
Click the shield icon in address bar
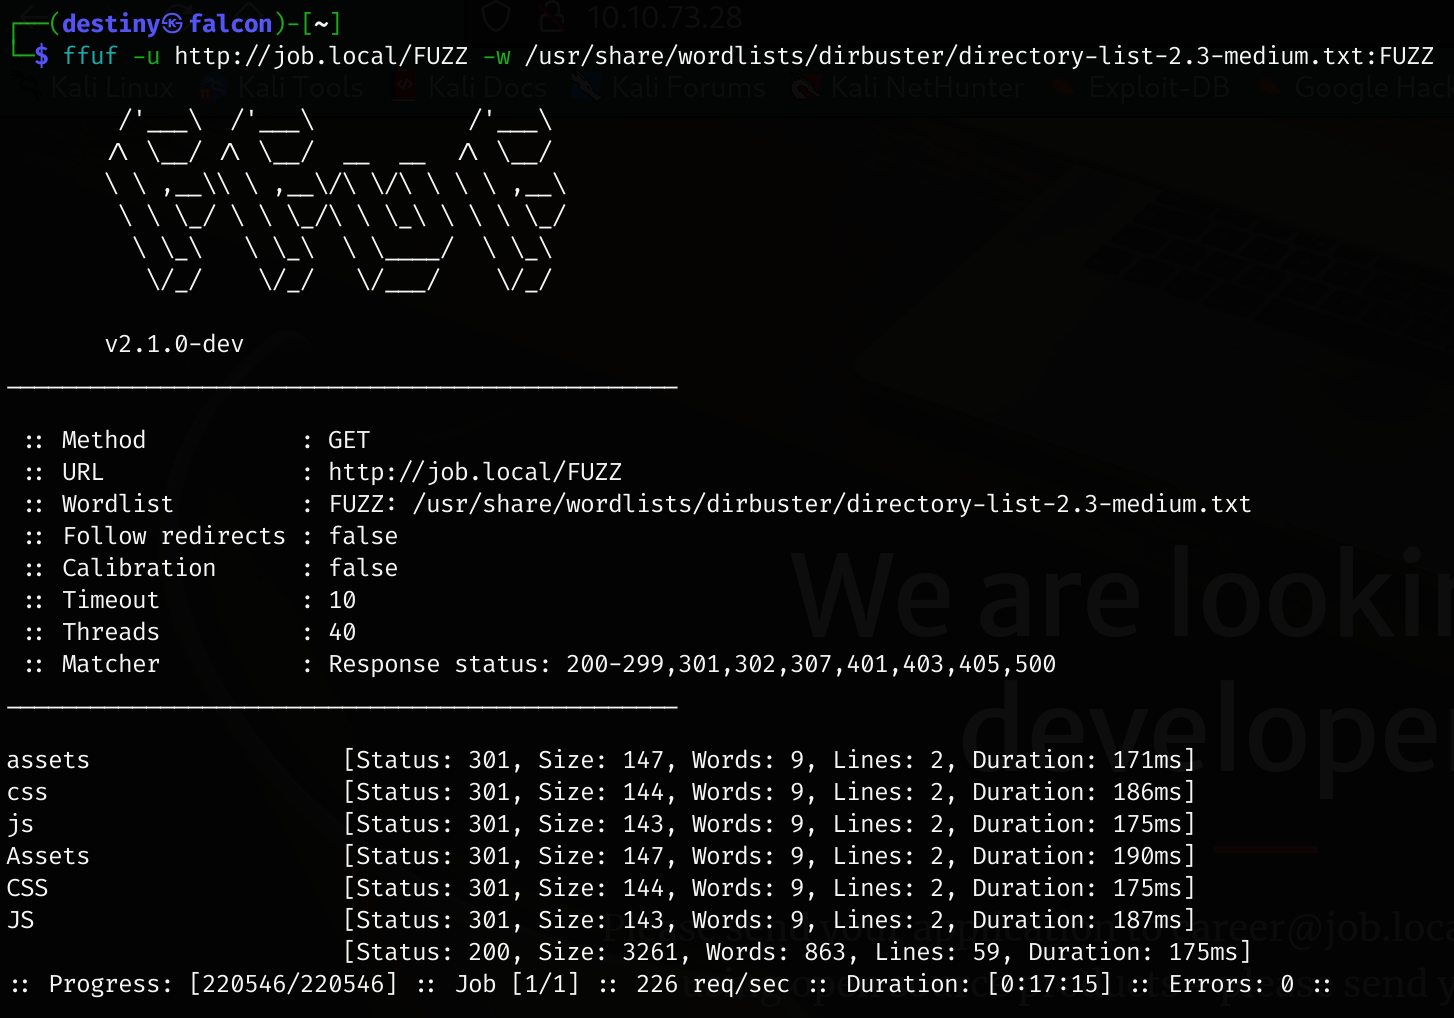click(496, 17)
